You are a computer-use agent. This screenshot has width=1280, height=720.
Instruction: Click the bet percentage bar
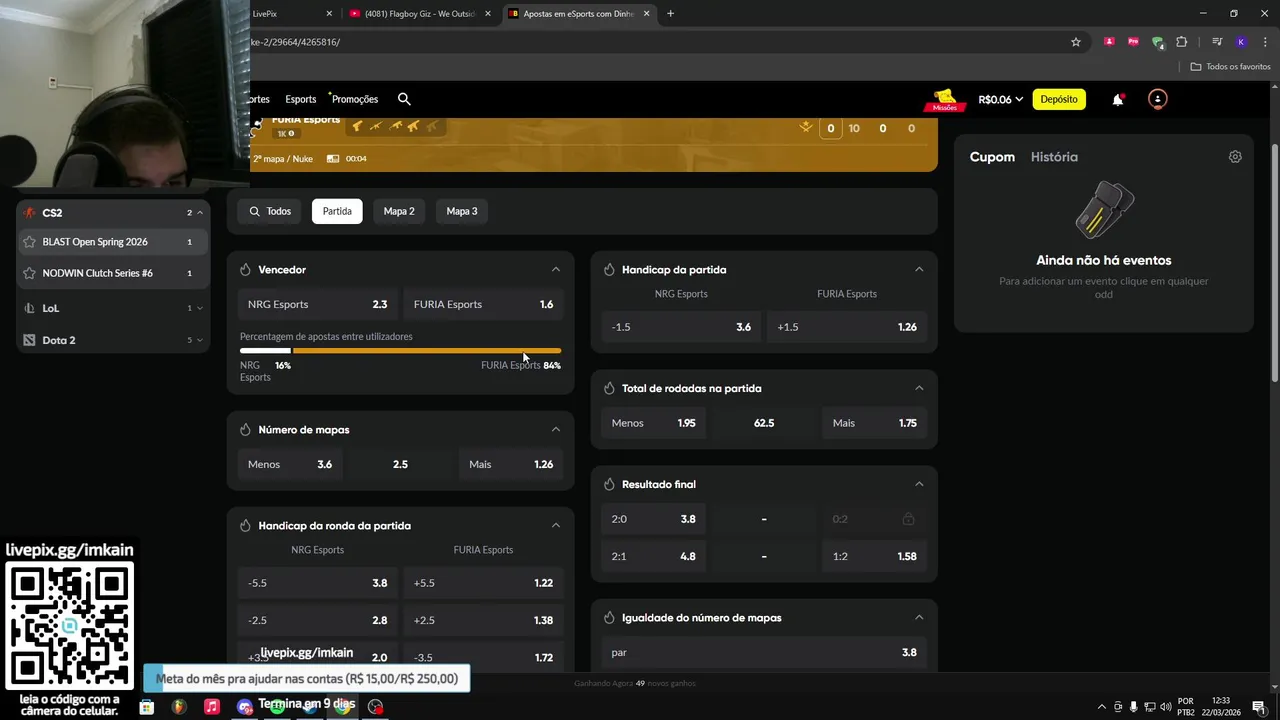click(400, 351)
